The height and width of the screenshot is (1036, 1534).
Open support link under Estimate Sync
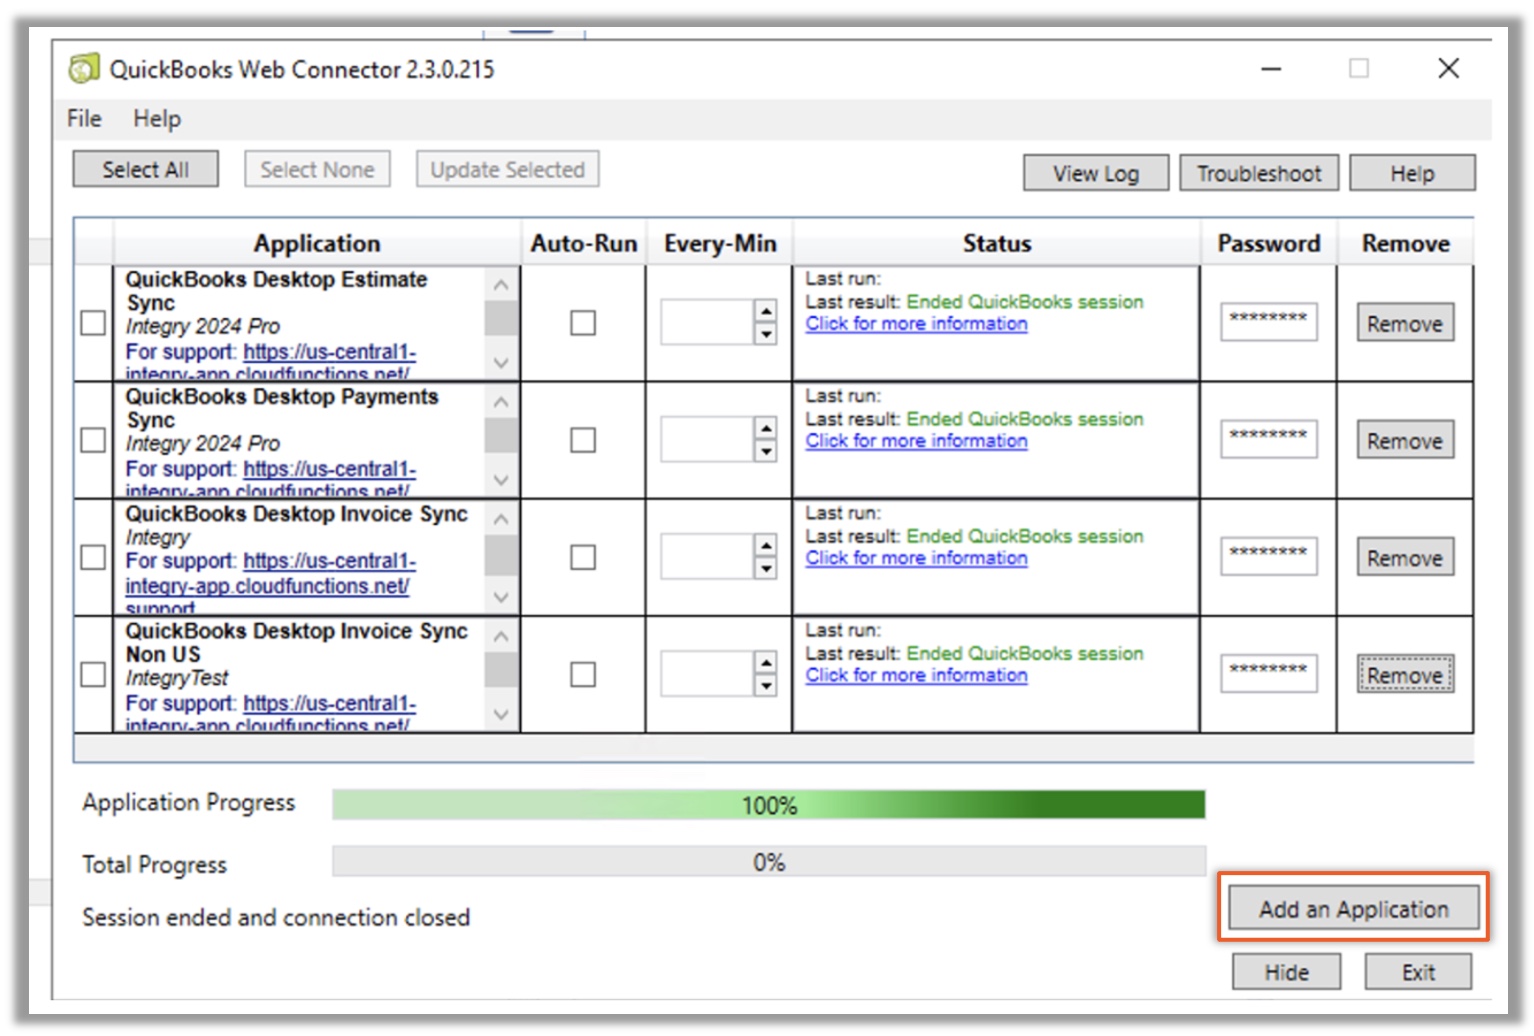(329, 352)
